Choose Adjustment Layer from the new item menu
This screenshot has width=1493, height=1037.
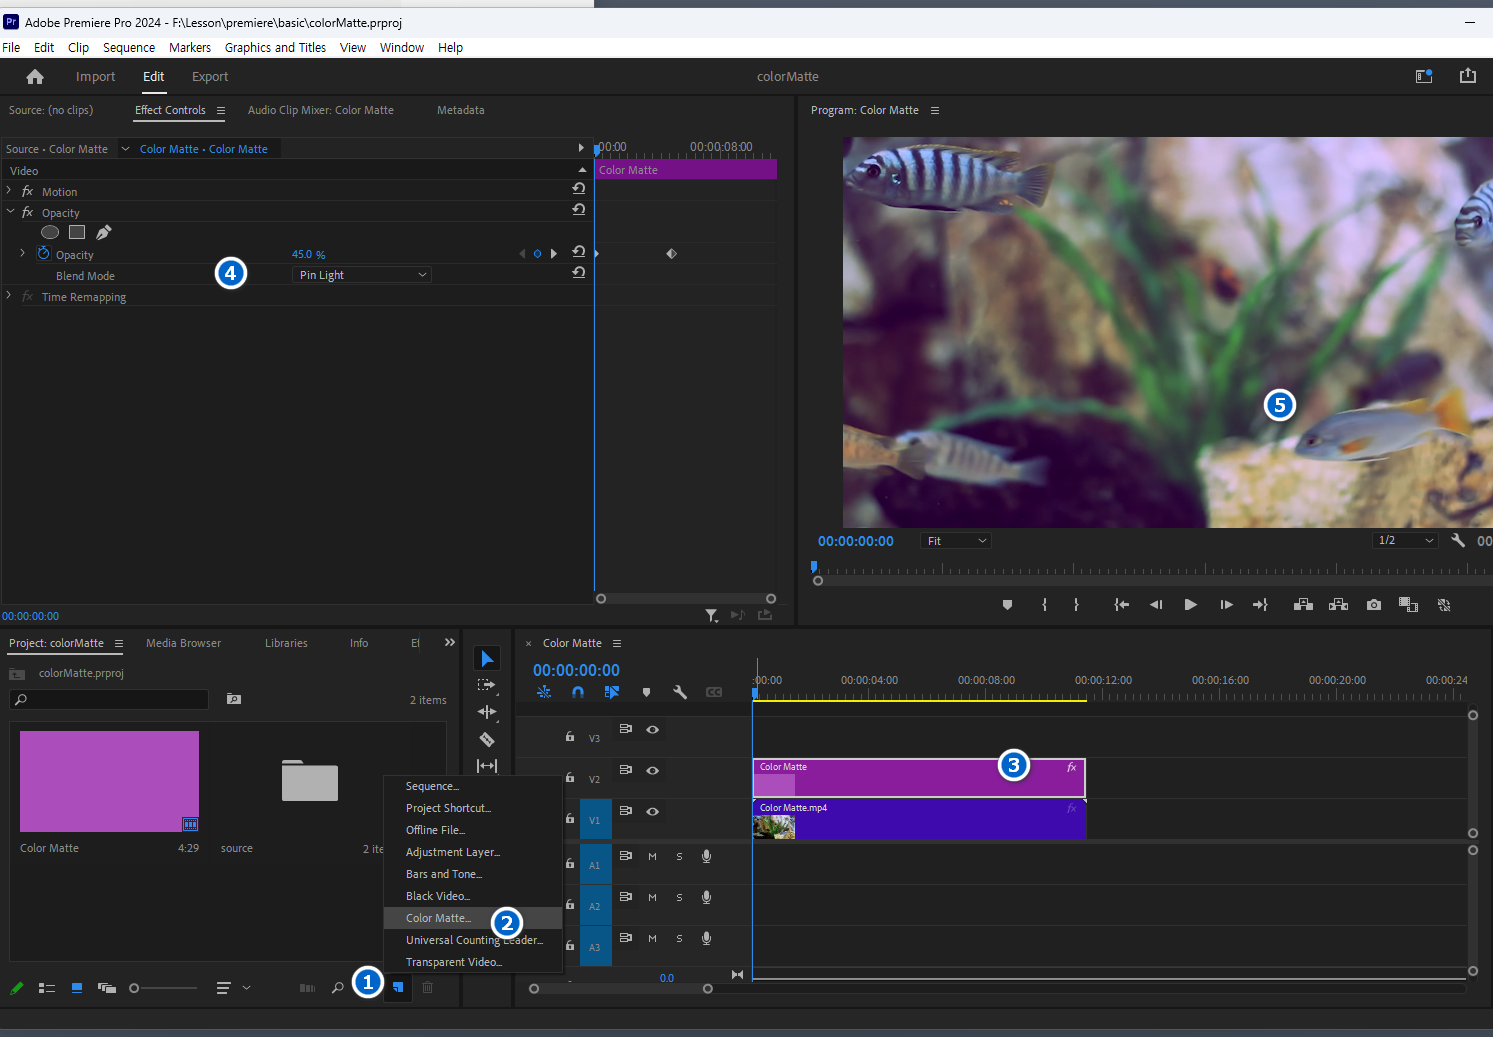click(x=452, y=852)
